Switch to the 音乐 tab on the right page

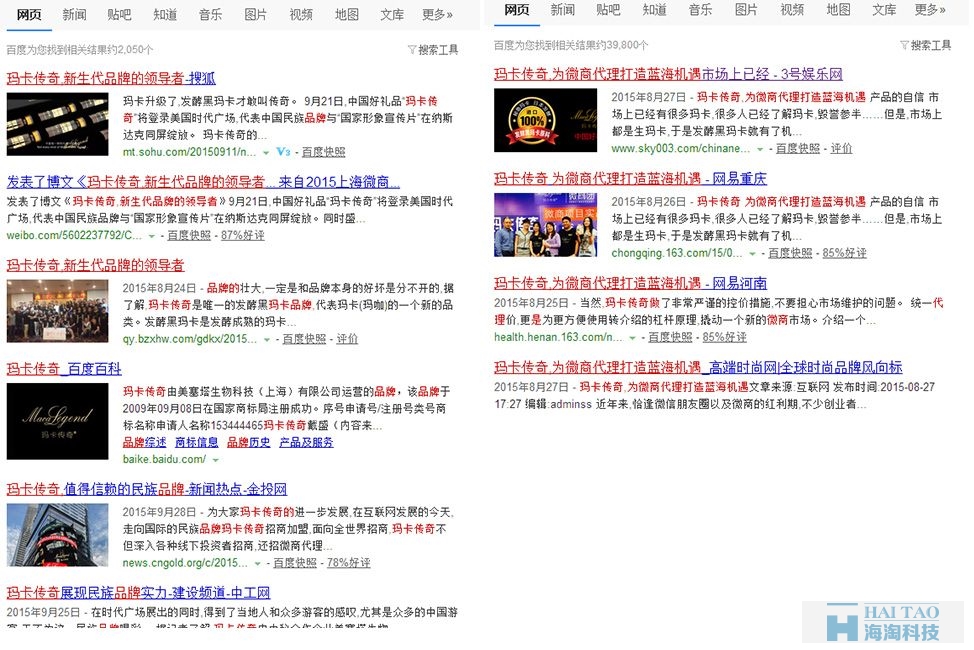point(700,10)
